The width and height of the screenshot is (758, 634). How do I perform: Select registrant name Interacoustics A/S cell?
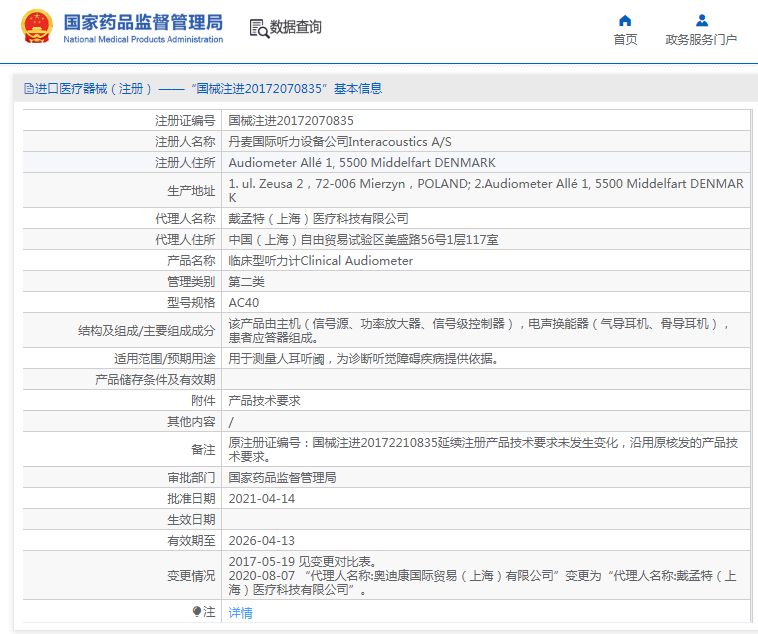tap(485, 142)
